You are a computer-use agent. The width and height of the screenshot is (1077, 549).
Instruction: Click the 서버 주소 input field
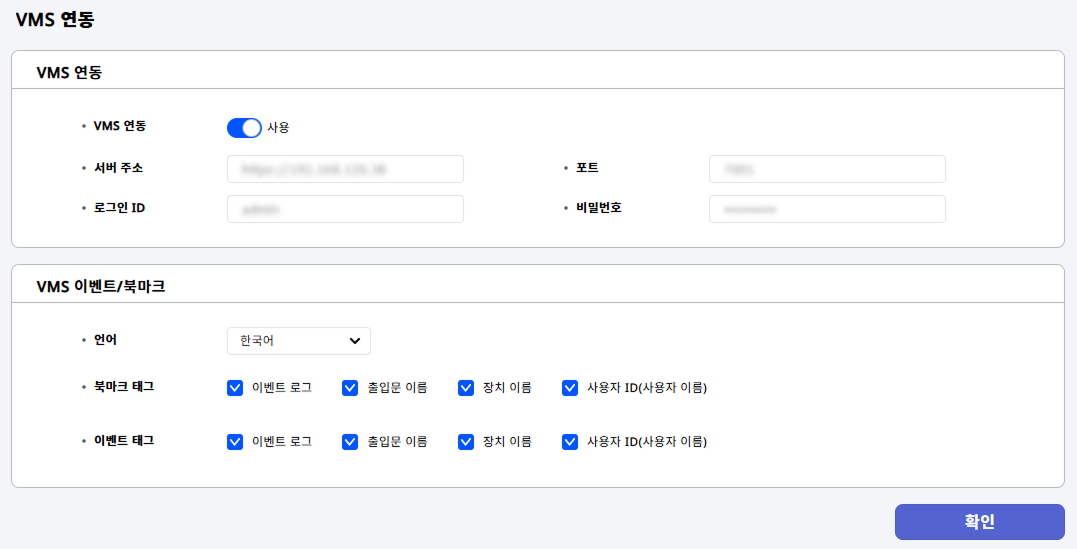click(345, 170)
